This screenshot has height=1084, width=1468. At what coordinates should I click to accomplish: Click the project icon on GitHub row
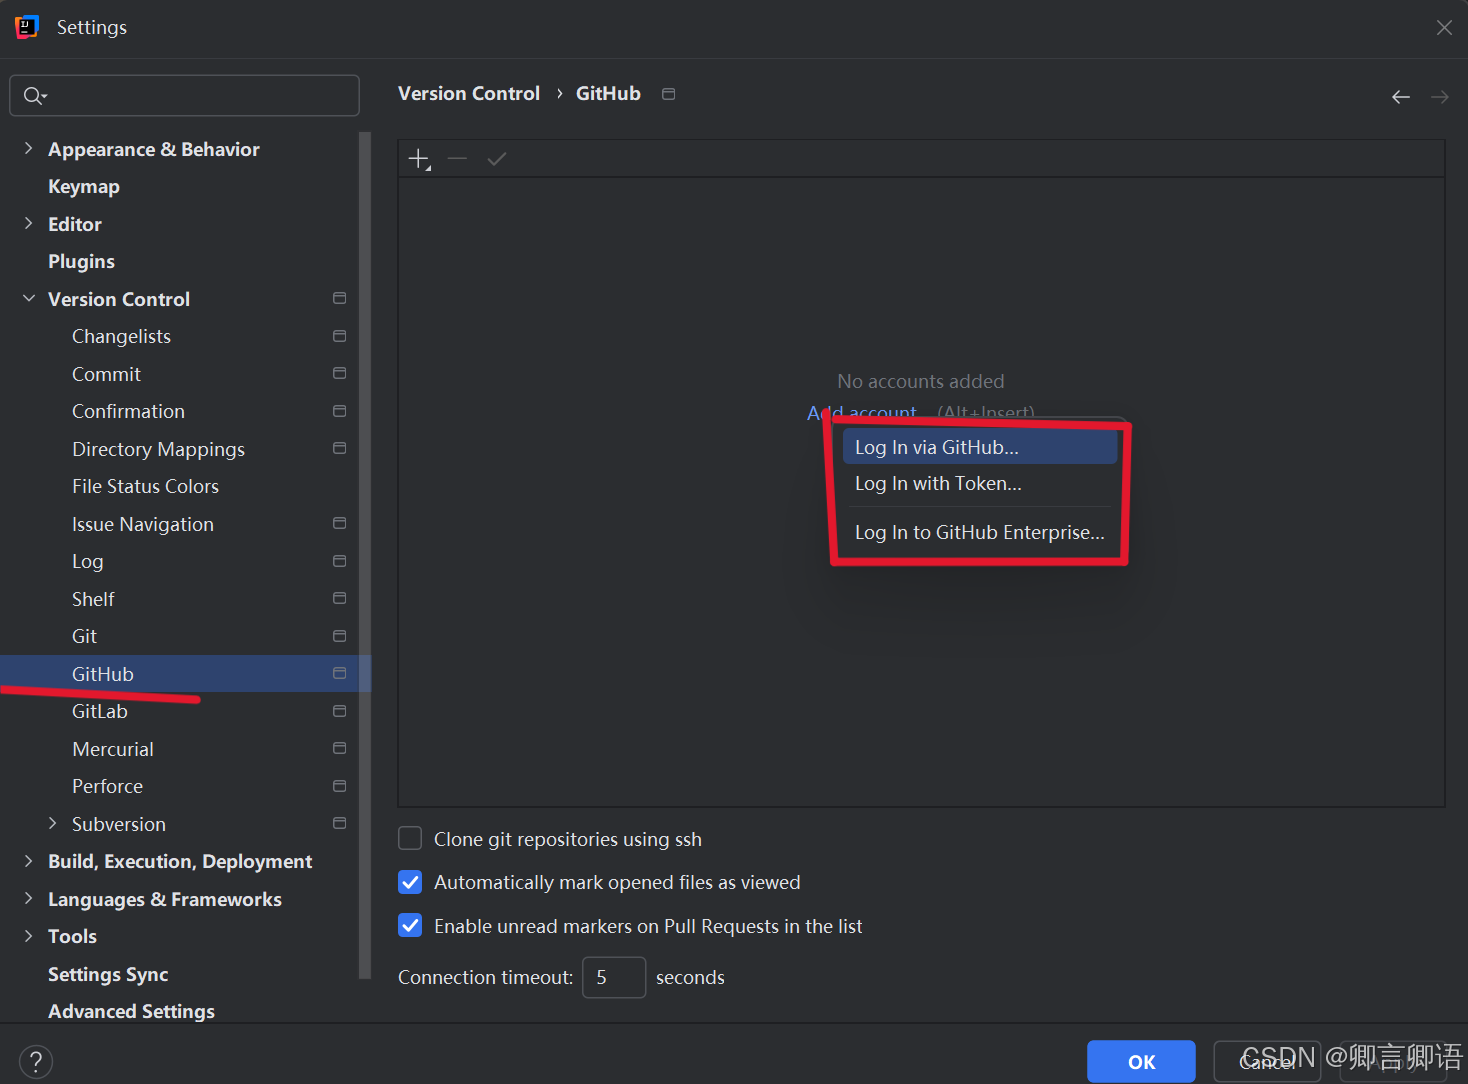pos(340,673)
